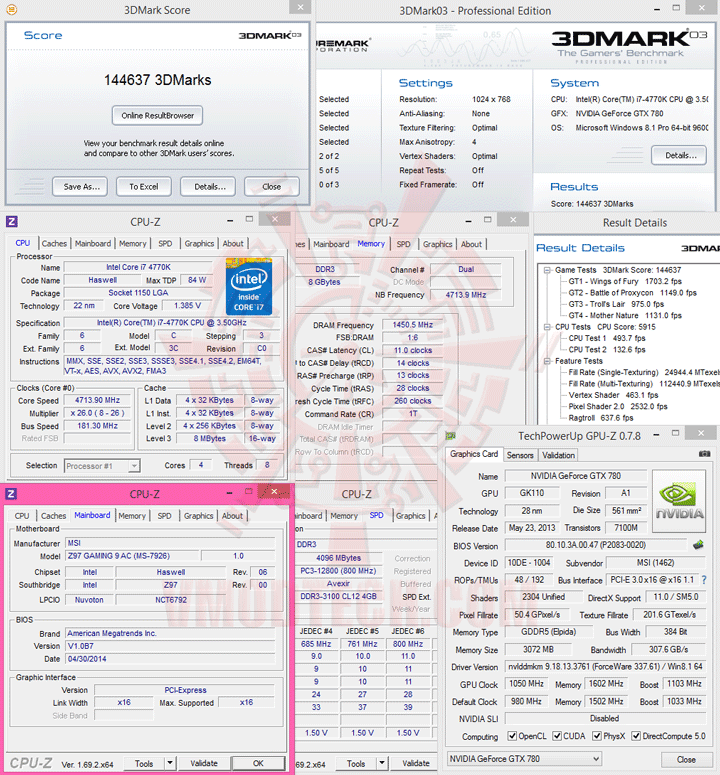Viewport: 720px width, 775px height.
Task: Click the BIOS date 04/30/2014 value
Action: click(170, 659)
